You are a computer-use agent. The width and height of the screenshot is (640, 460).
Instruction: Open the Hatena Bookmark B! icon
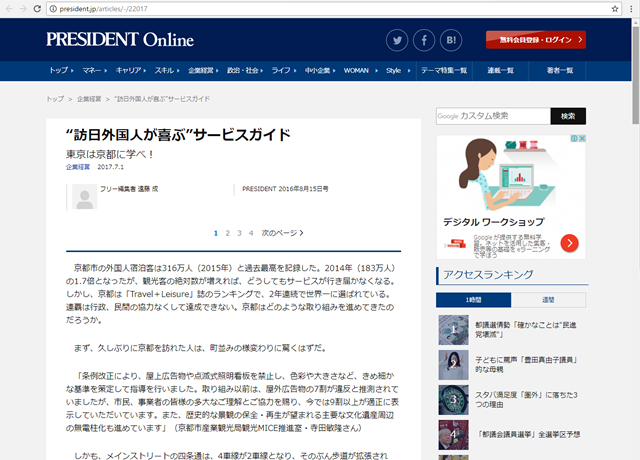(451, 40)
